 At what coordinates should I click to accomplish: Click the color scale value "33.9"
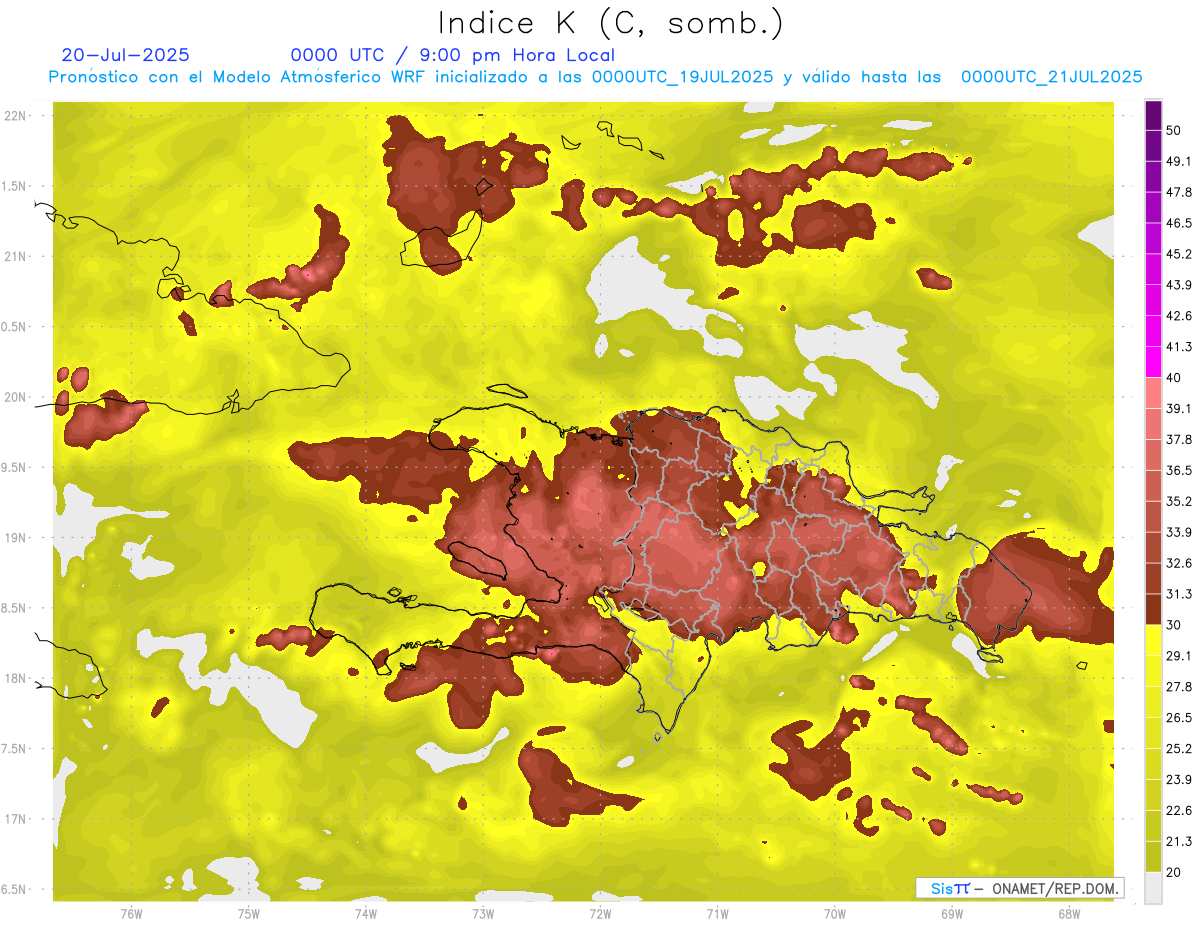pos(1179,532)
